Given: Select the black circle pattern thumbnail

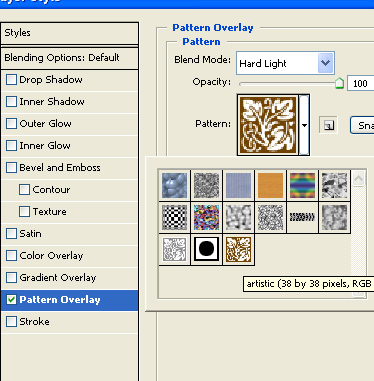Looking at the screenshot, I should click(206, 249).
